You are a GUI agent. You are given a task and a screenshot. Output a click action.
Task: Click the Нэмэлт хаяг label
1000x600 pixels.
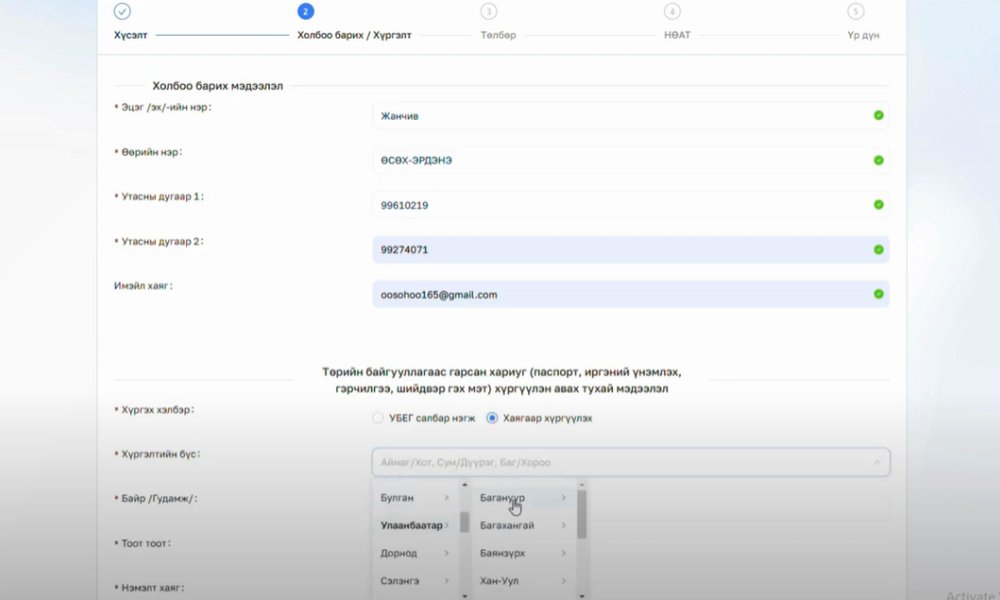click(152, 587)
